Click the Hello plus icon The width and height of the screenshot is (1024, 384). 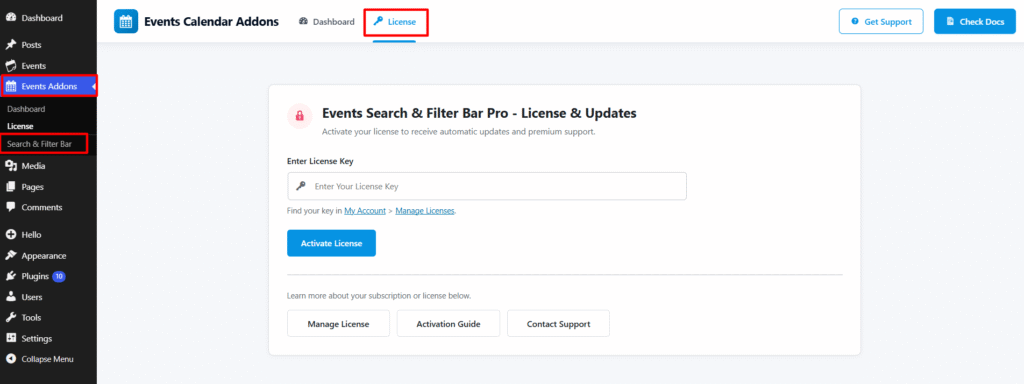10,234
